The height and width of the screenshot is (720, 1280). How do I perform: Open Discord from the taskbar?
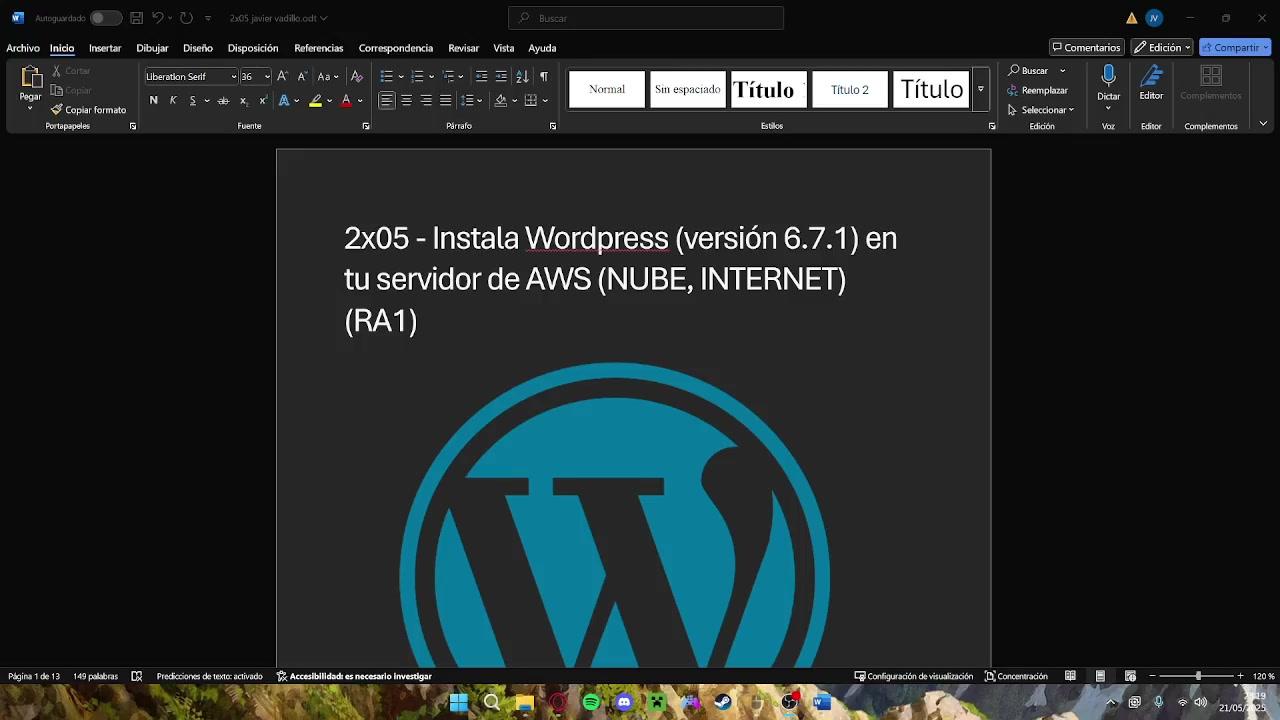tap(624, 702)
